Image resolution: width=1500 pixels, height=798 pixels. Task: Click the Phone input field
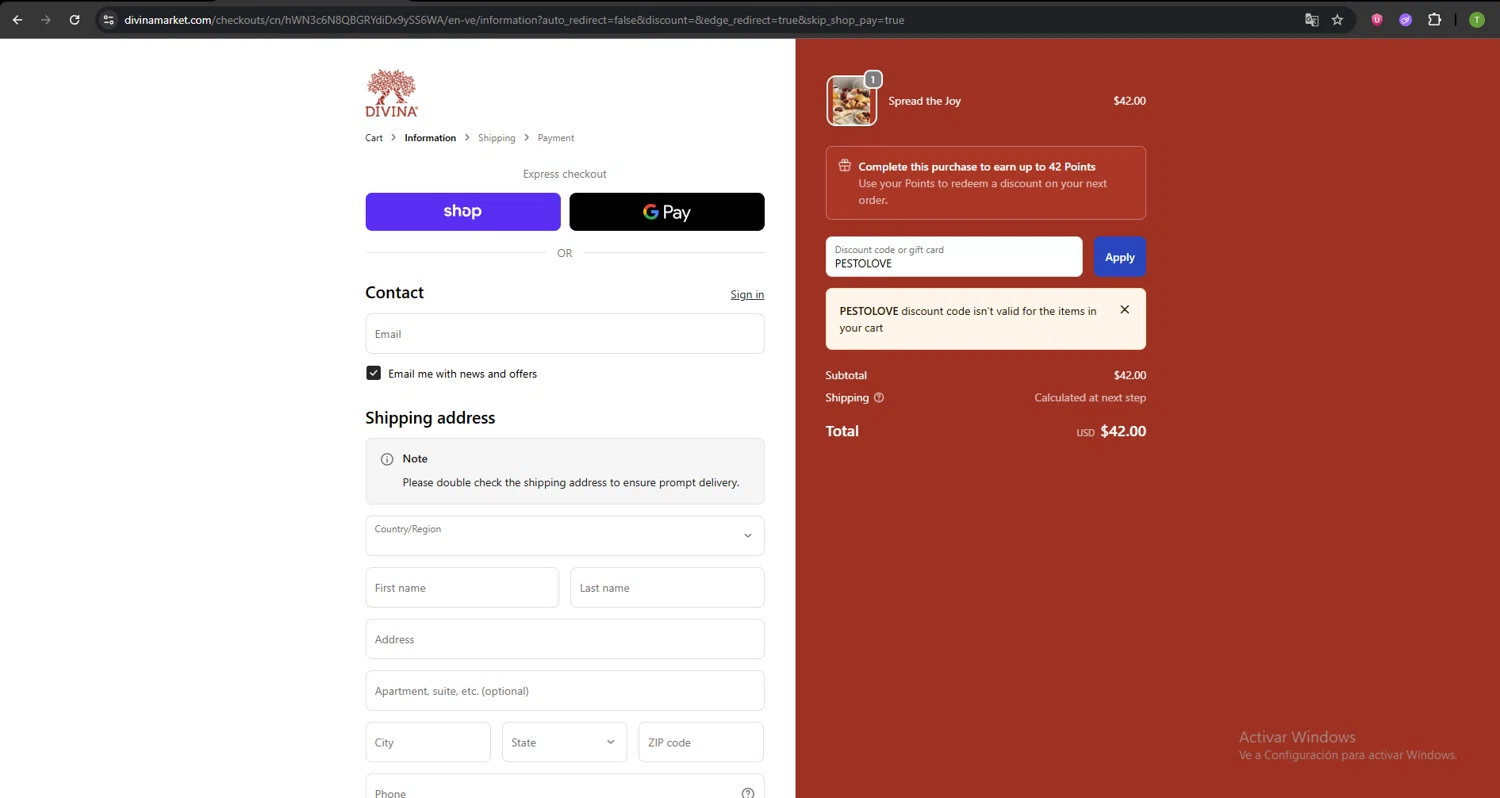click(565, 787)
